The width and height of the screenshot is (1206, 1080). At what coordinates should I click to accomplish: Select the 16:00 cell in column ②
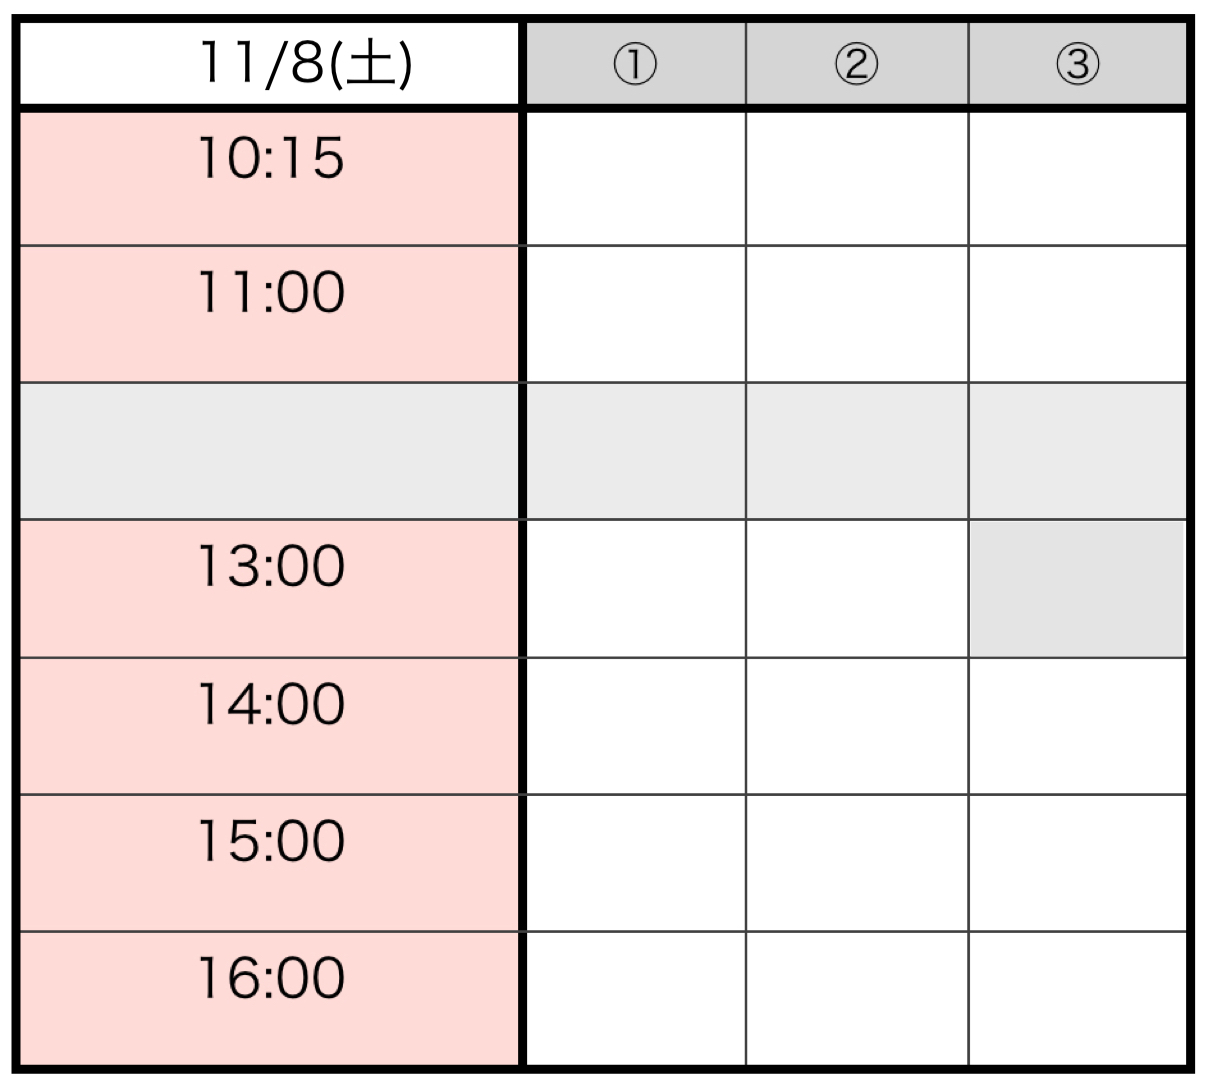pyautogui.click(x=857, y=998)
